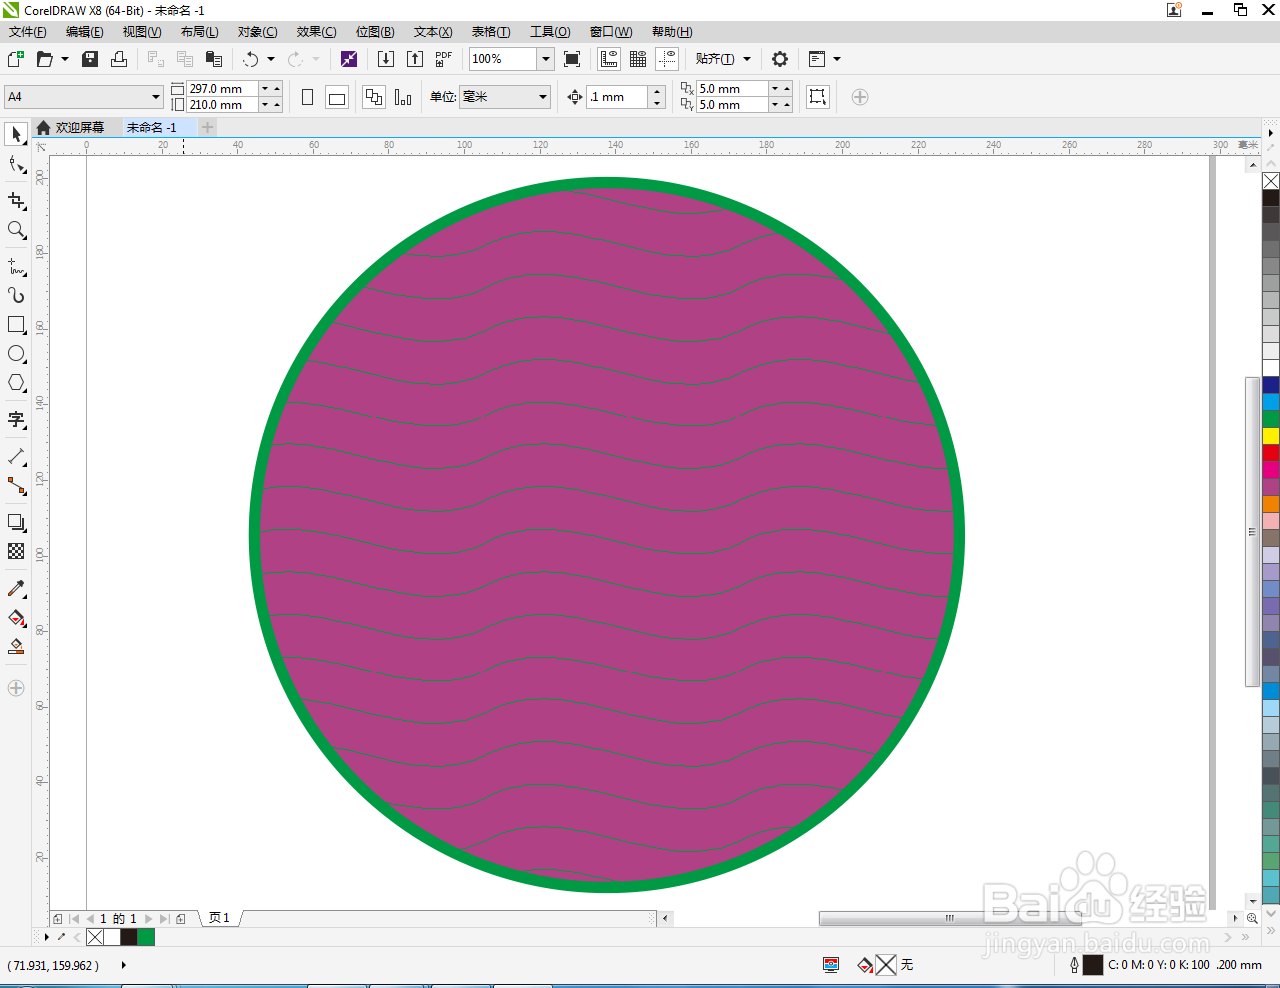Viewport: 1280px width, 988px height.
Task: Click the Full-screen preview icon
Action: point(572,59)
